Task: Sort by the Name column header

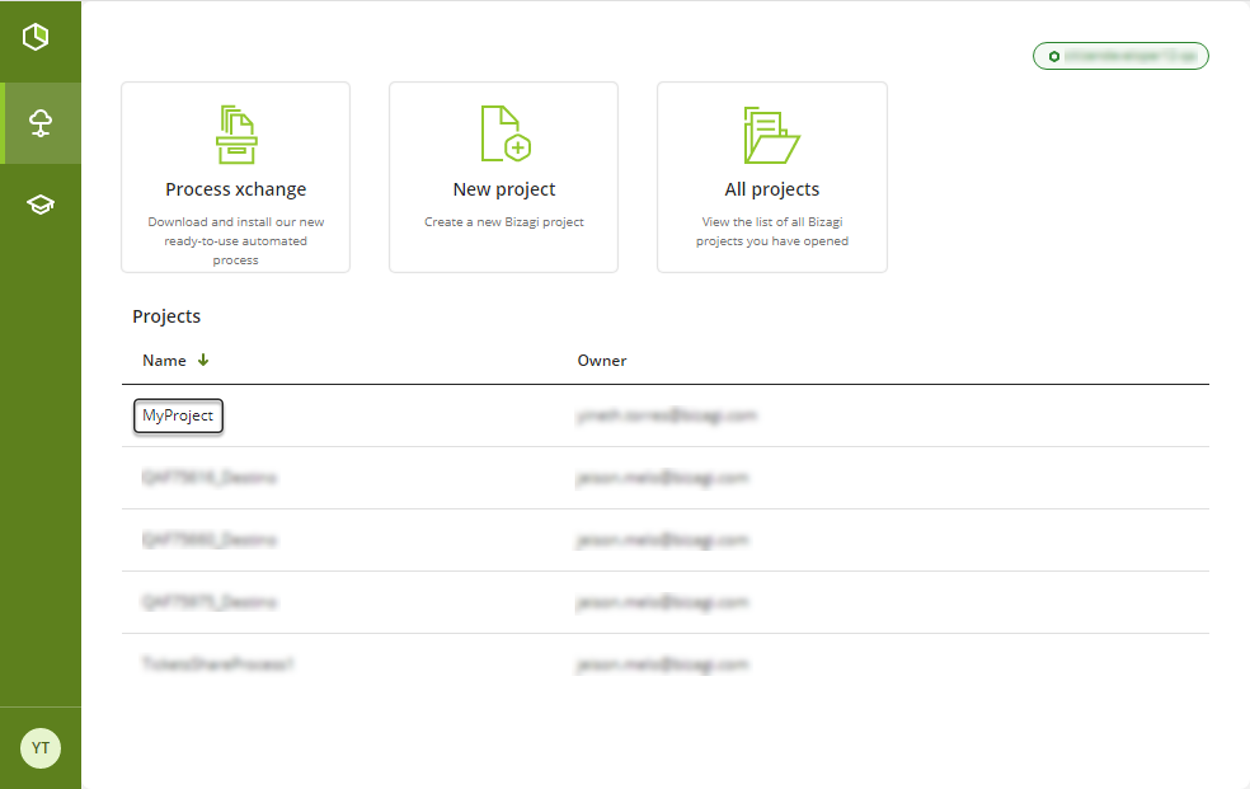Action: click(x=164, y=360)
